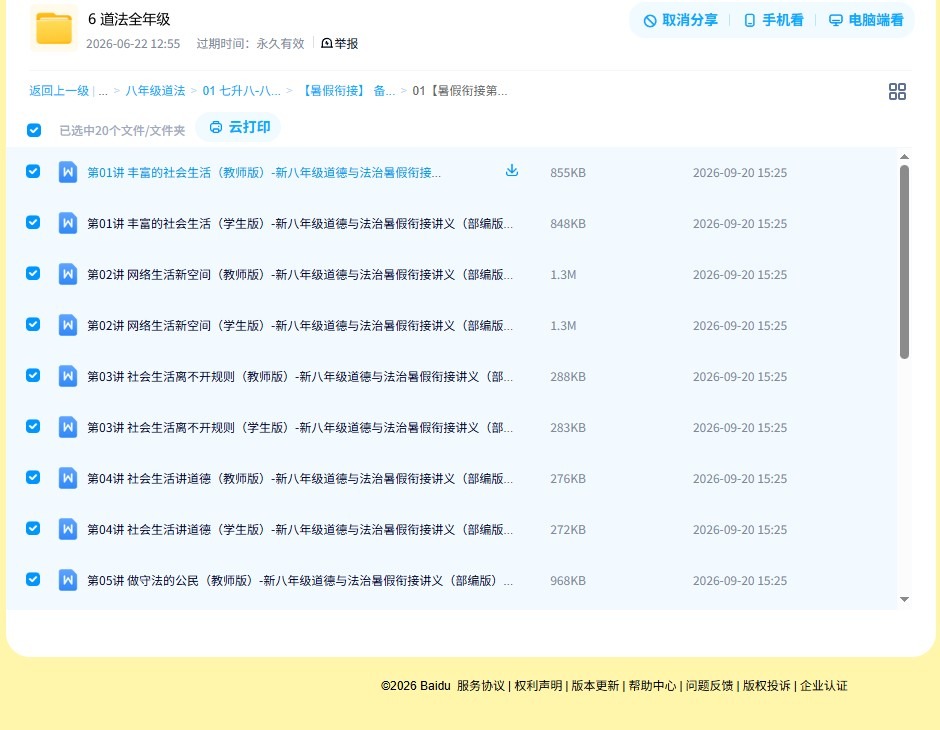
Task: Open file 第01讲 丰富的社会生活（学生版）
Action: coord(300,224)
